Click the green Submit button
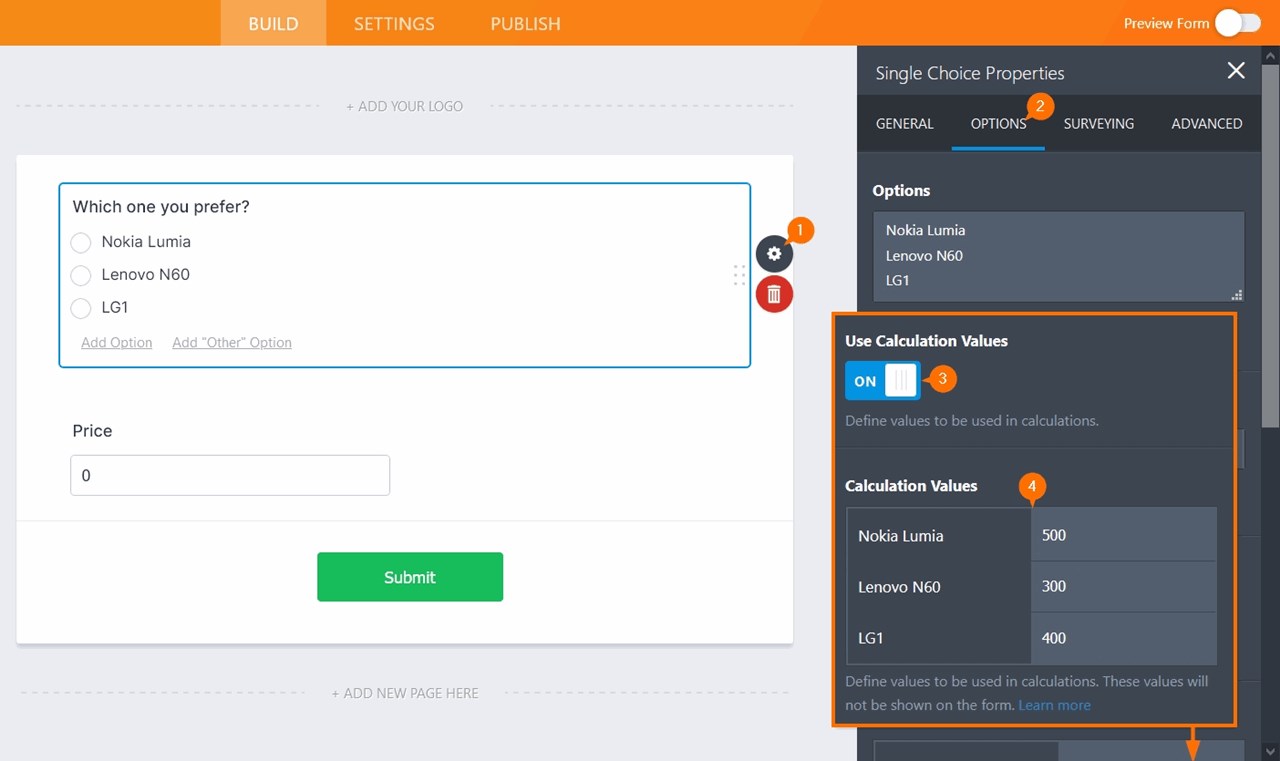Viewport: 1280px width, 761px height. (x=410, y=577)
